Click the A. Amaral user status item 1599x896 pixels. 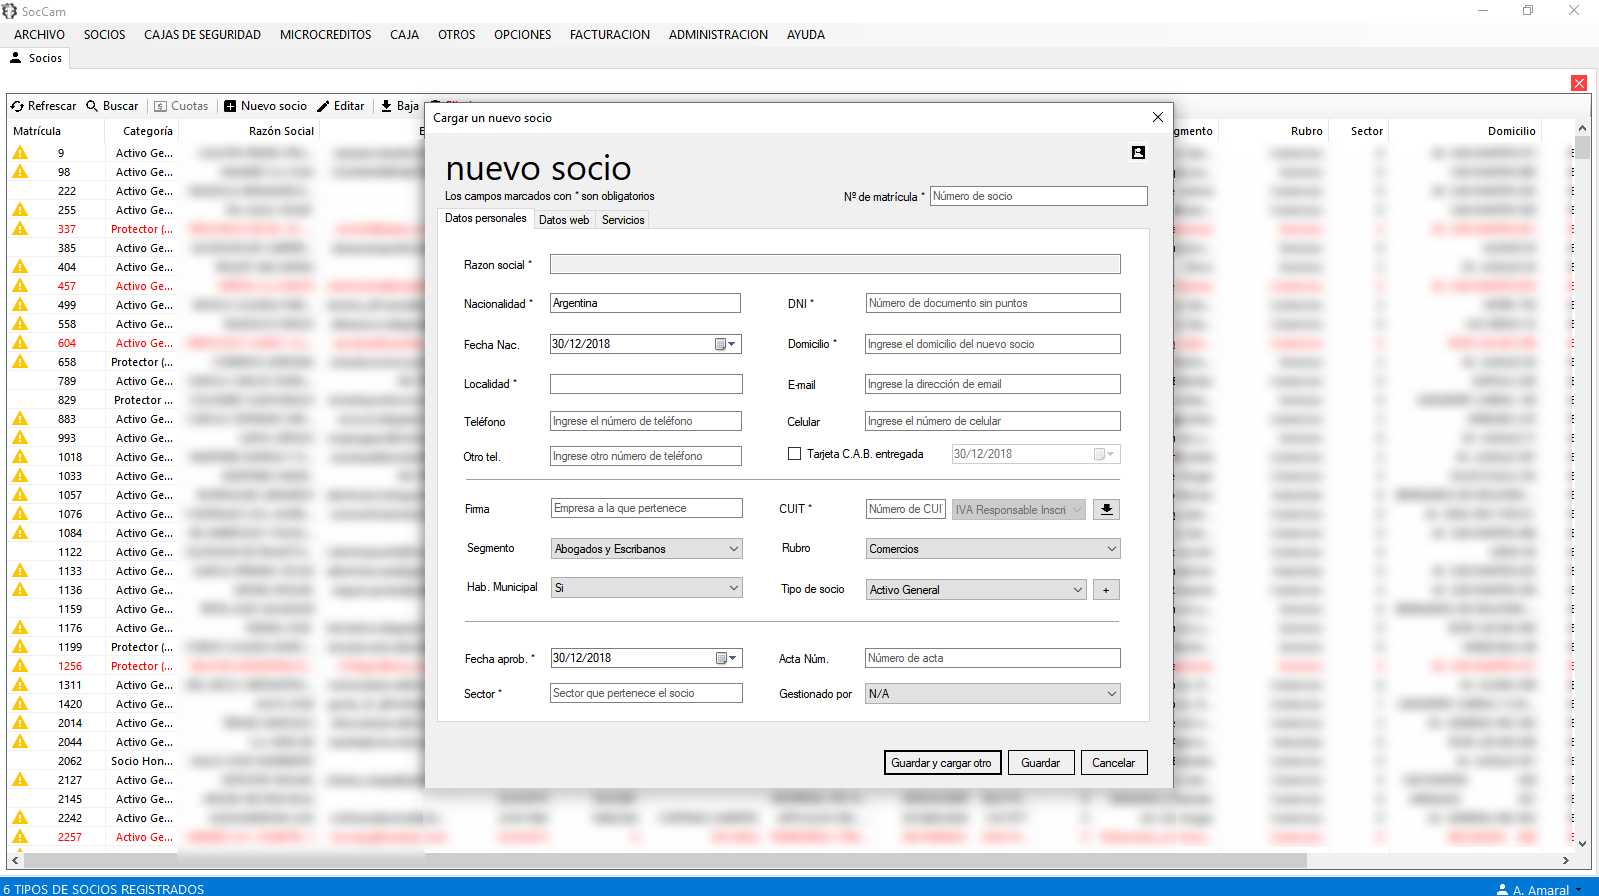(1540, 889)
